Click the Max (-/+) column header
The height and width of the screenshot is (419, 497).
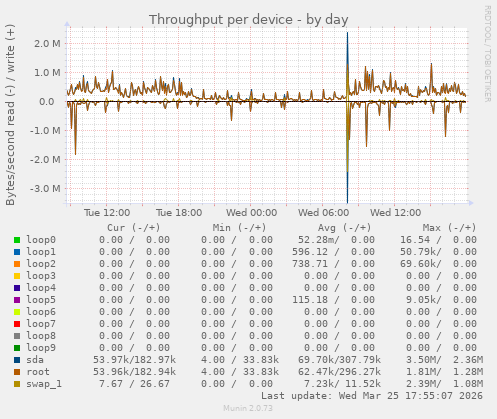pos(450,228)
